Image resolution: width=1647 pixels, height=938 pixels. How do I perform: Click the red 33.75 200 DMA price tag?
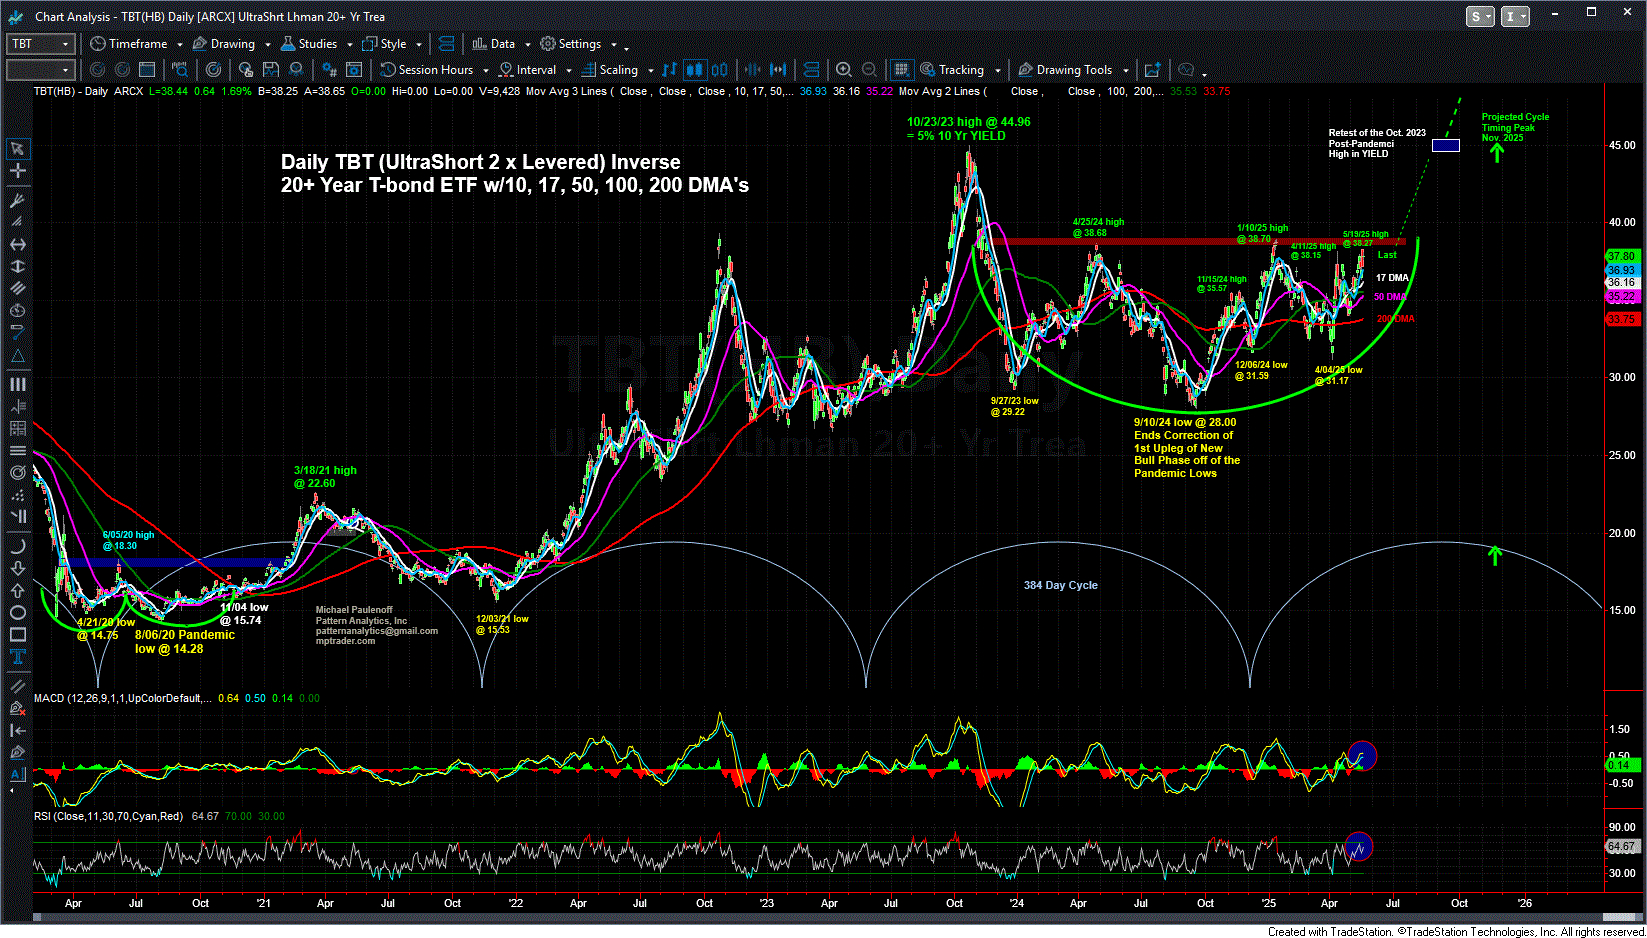pyautogui.click(x=1622, y=320)
